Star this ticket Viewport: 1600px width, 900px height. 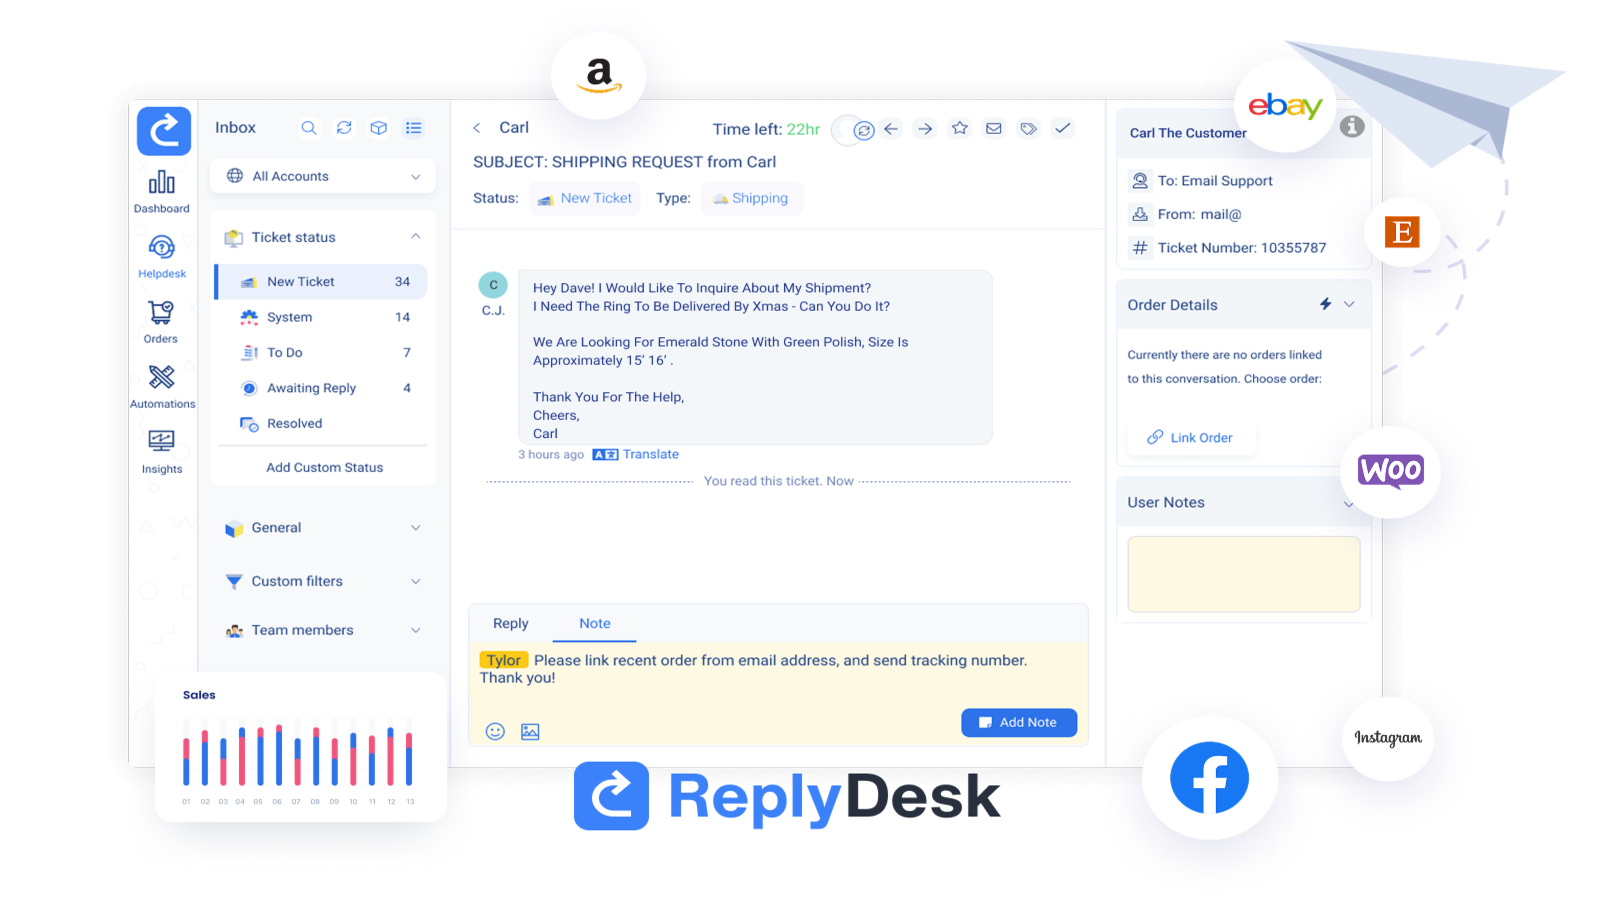tap(960, 128)
